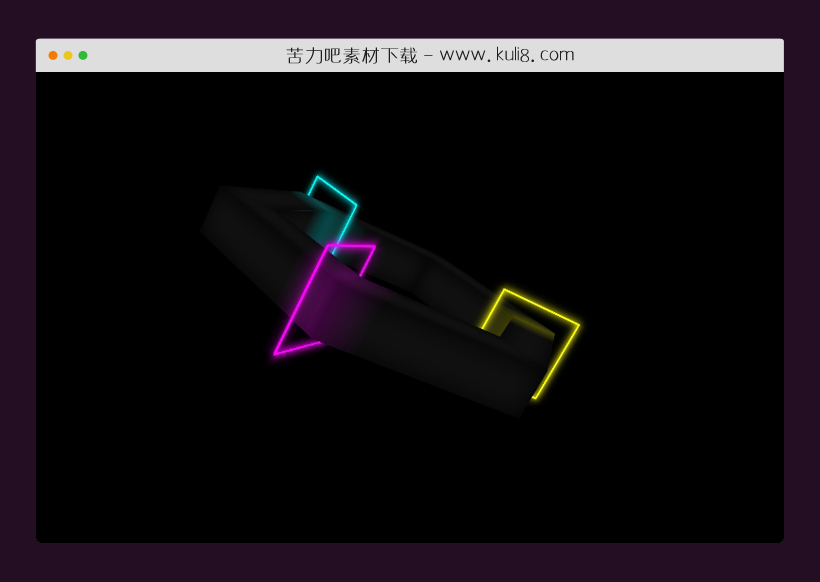Click the rightmost circular control in the title bar
The height and width of the screenshot is (582, 820).
tap(84, 56)
